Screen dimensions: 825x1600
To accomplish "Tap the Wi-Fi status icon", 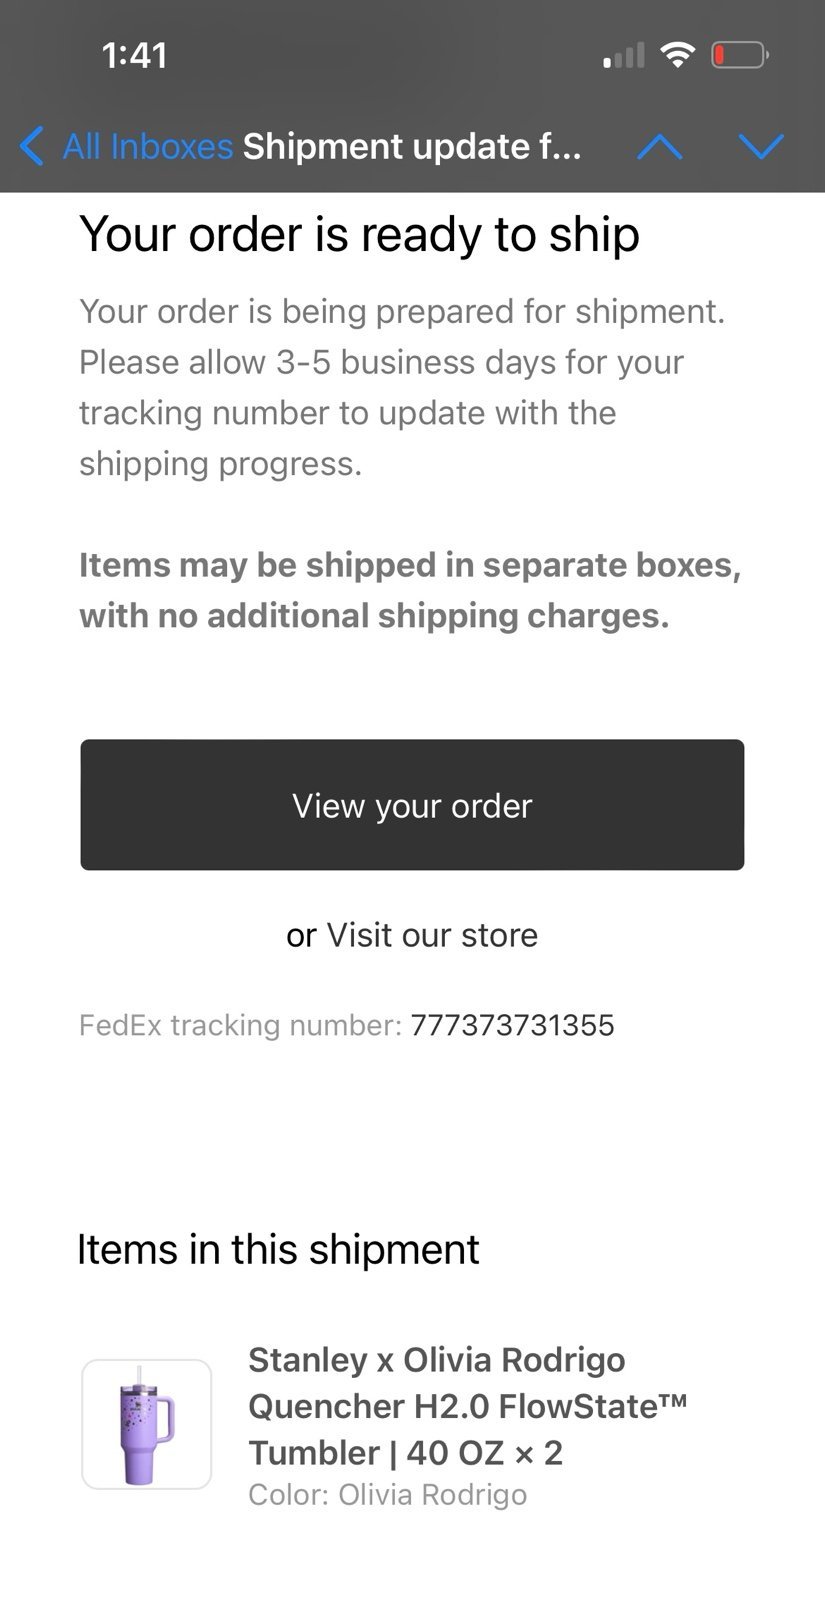I will (679, 55).
